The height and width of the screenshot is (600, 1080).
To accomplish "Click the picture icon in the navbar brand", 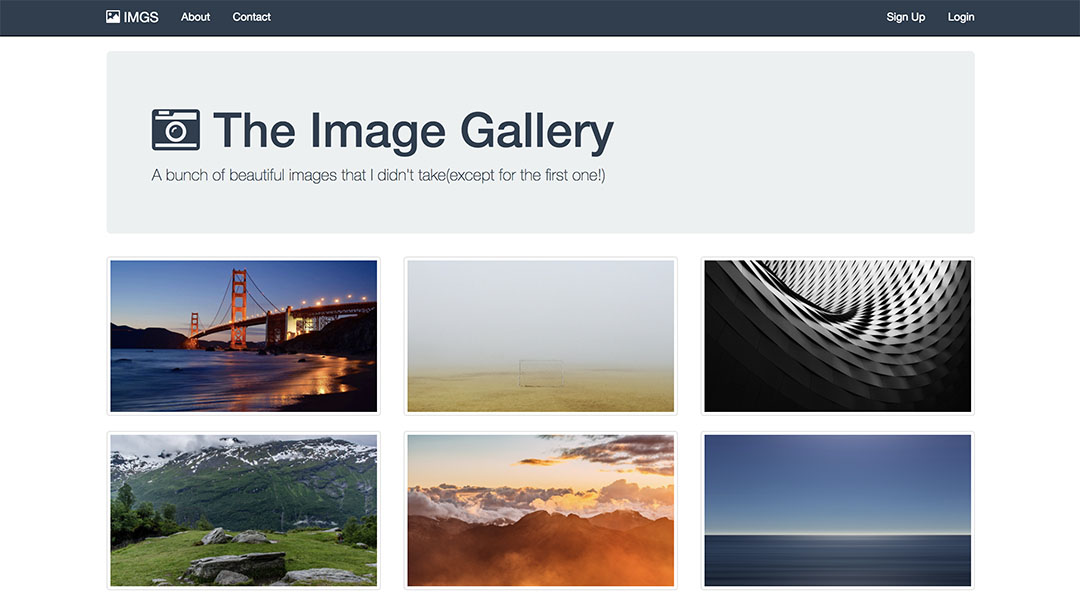I will click(x=113, y=17).
